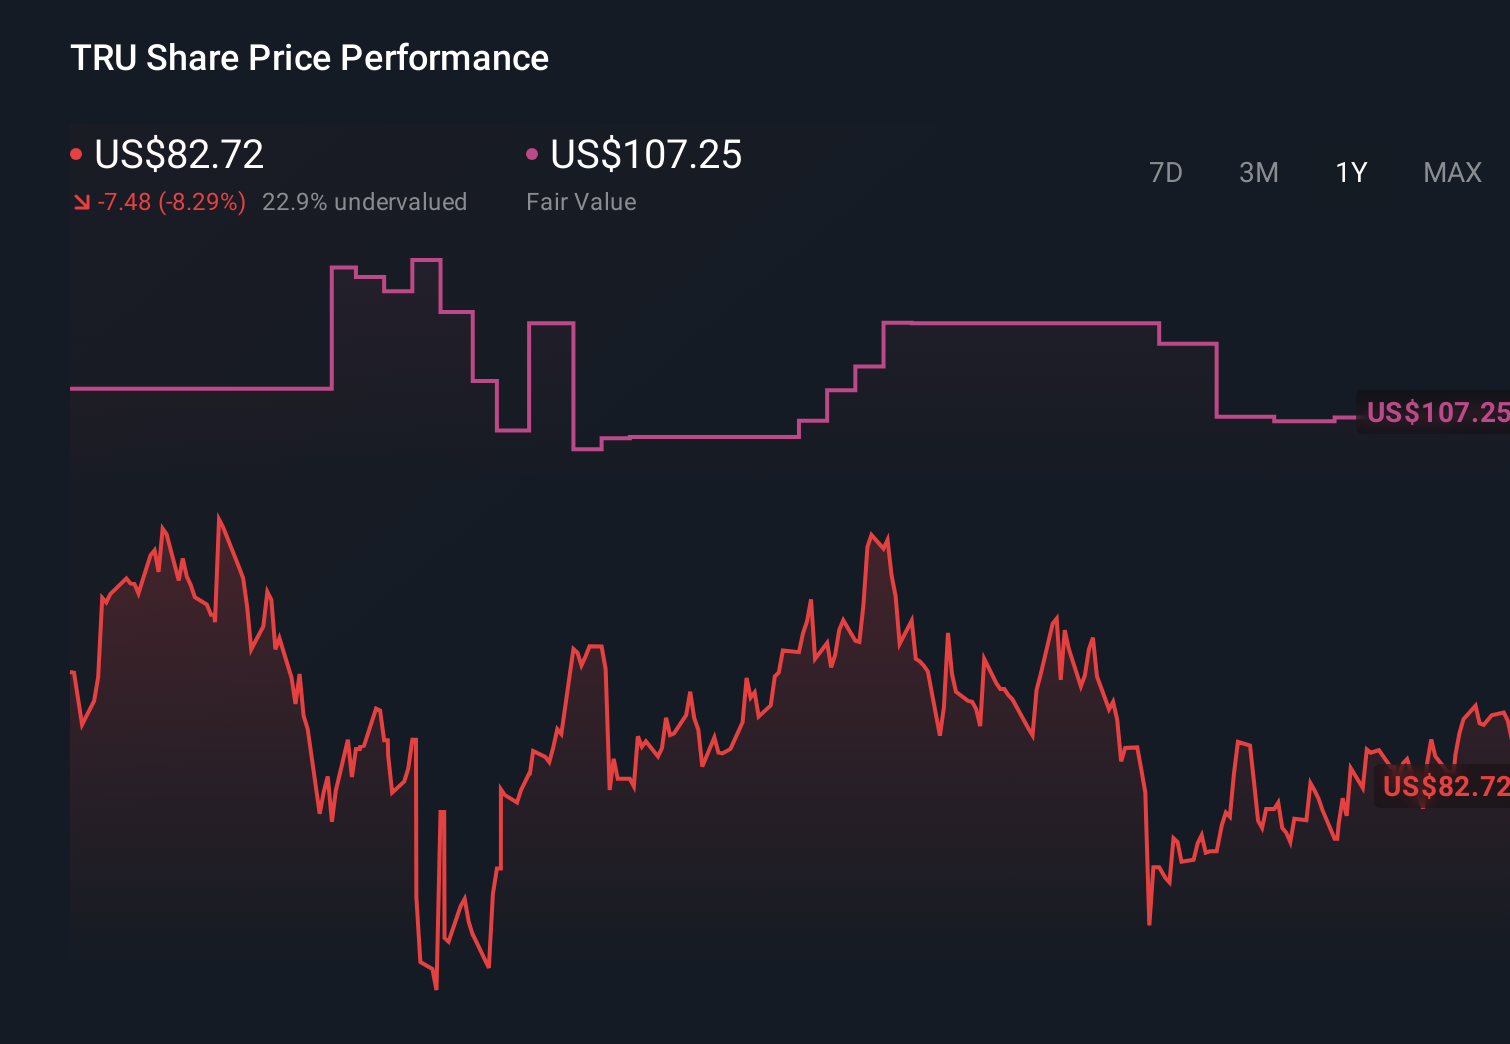Switch to the 7D time range

tap(1166, 172)
